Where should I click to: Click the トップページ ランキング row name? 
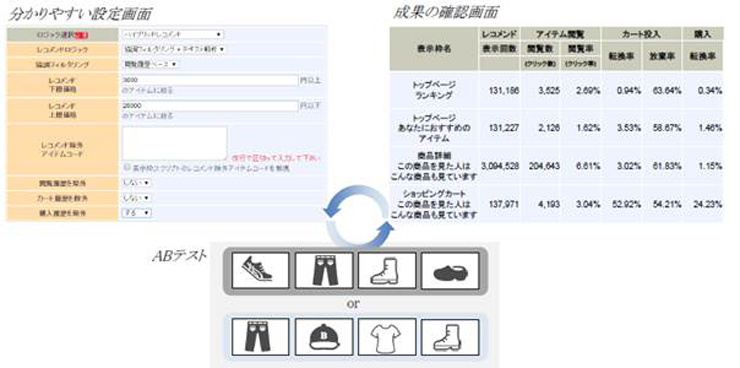pyautogui.click(x=434, y=90)
